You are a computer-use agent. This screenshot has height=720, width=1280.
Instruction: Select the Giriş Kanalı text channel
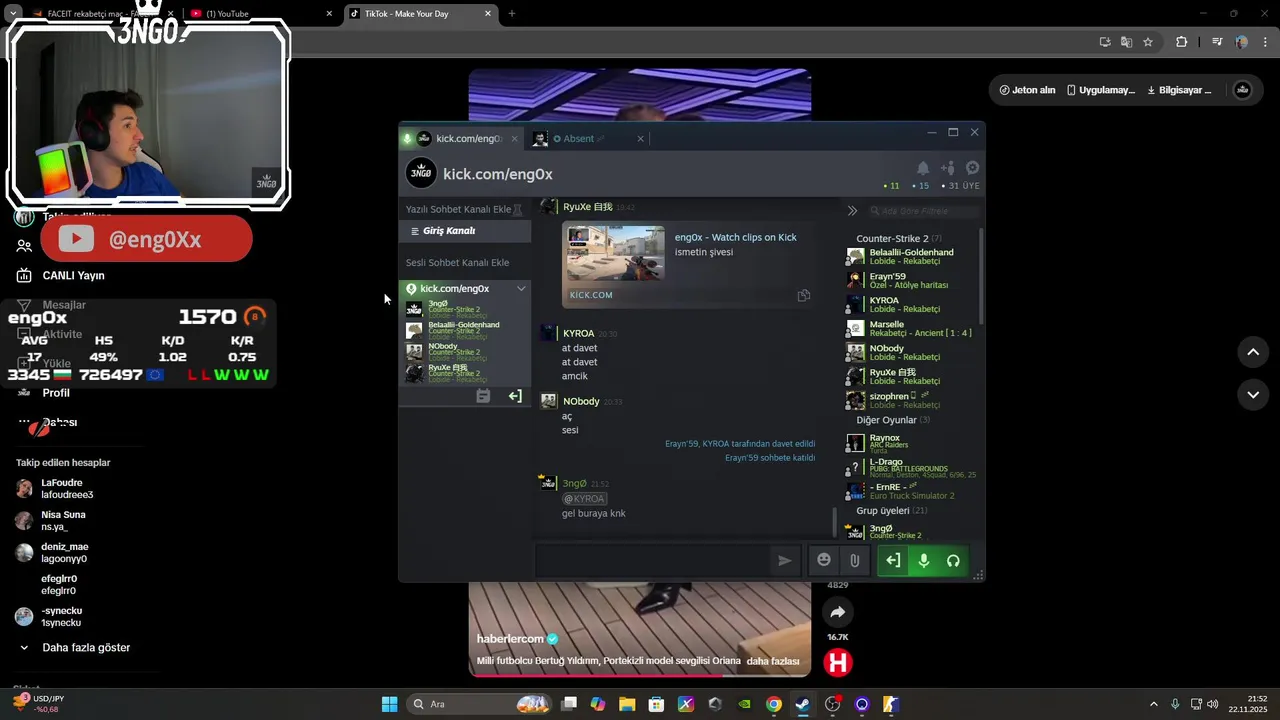coord(464,231)
